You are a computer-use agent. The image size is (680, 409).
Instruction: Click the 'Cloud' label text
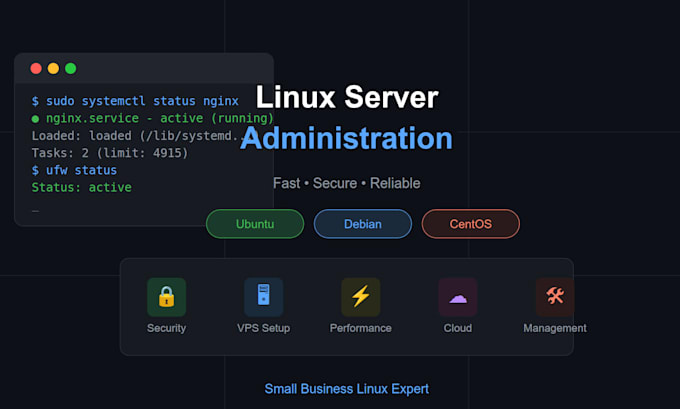tap(458, 328)
